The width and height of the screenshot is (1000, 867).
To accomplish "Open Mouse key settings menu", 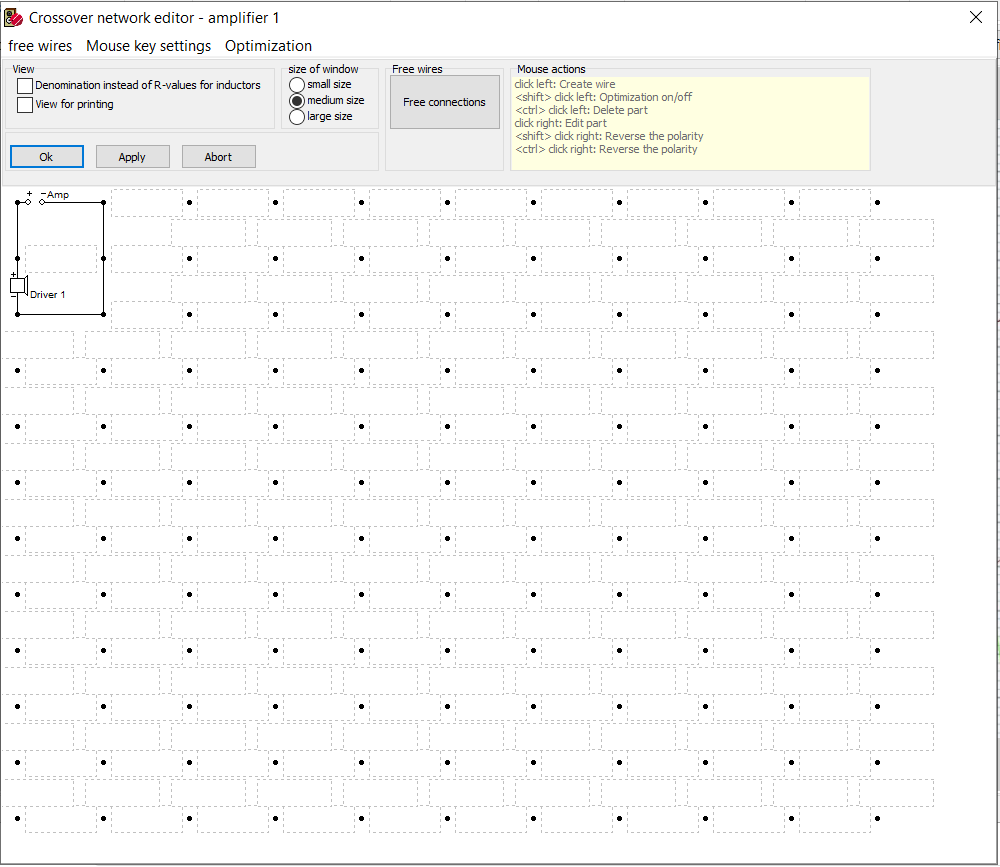I will [148, 46].
